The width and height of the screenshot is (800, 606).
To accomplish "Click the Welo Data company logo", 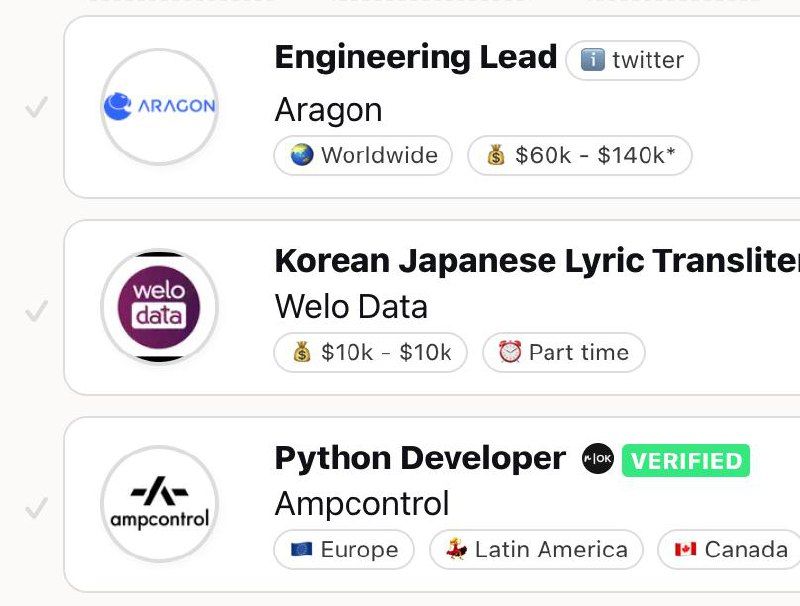I will (x=160, y=306).
